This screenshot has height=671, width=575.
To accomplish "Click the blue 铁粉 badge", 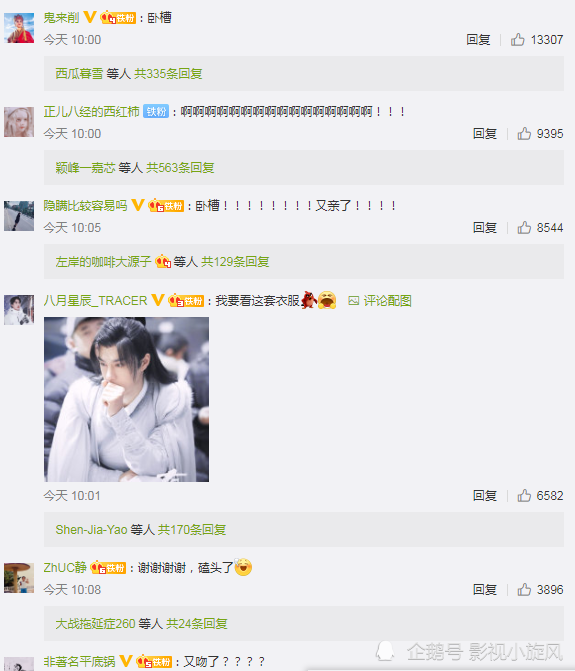I will (156, 112).
